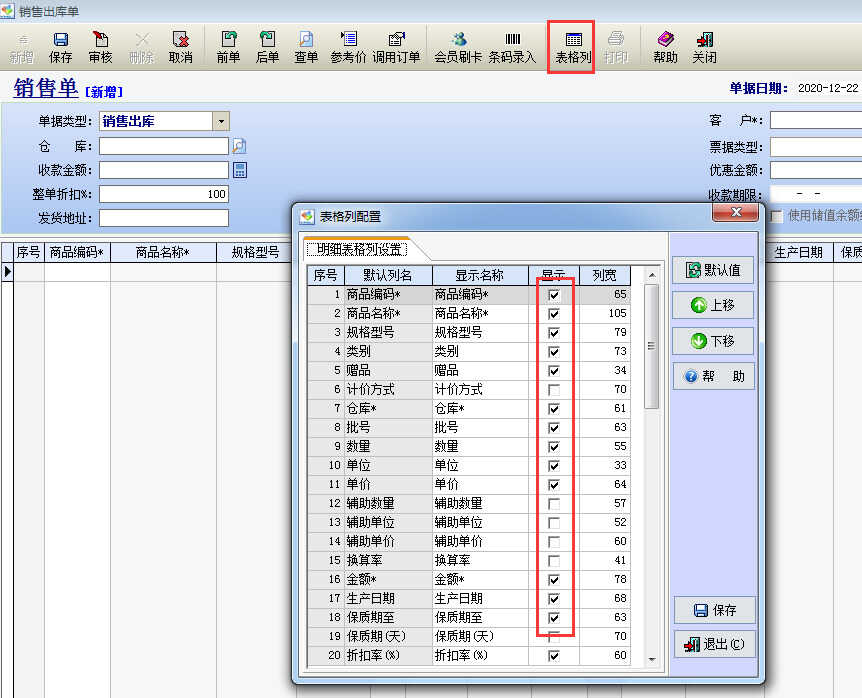Close the 表格列配置 dialog

point(736,213)
